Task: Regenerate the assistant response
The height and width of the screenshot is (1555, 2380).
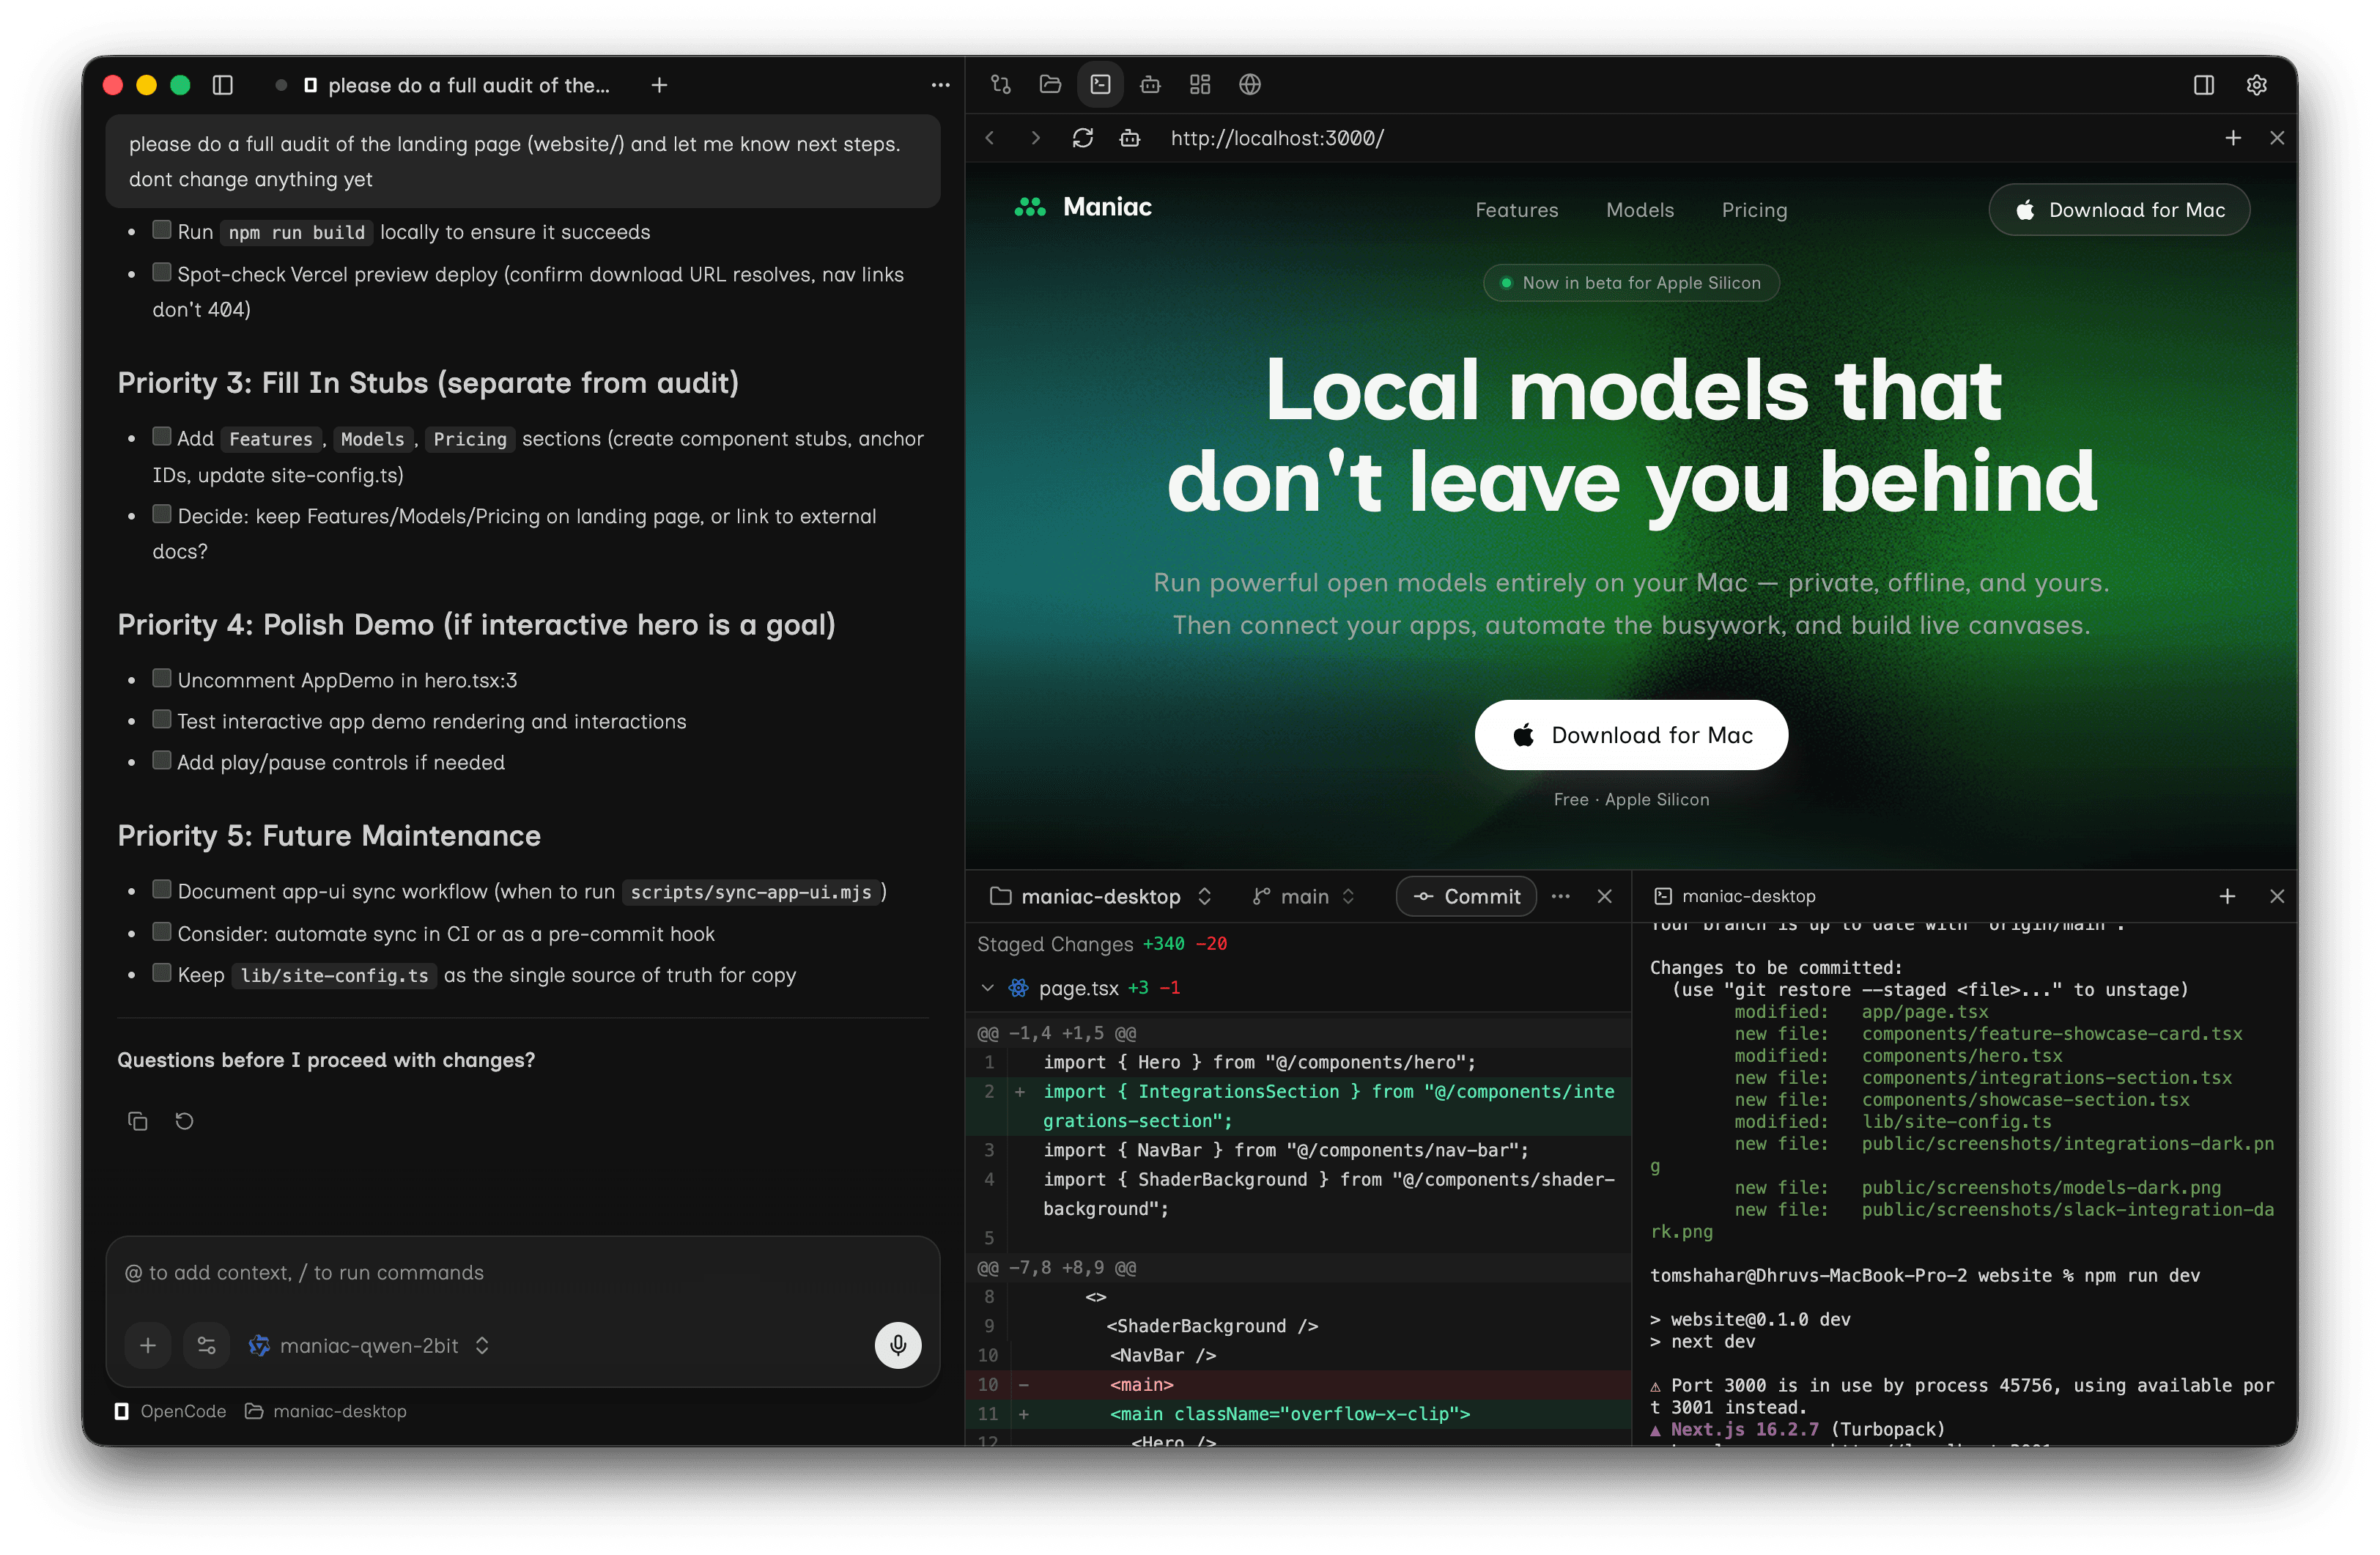Action: (184, 1121)
